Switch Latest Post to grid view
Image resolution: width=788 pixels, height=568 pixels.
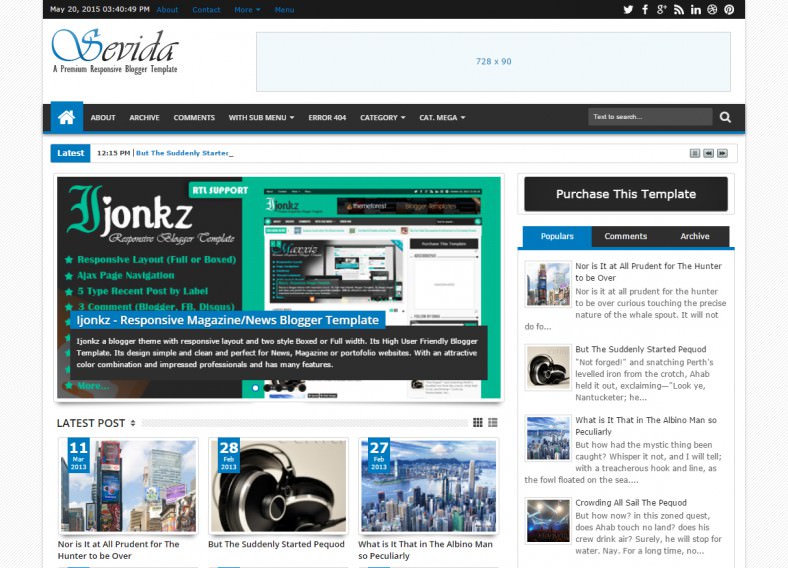(x=478, y=423)
